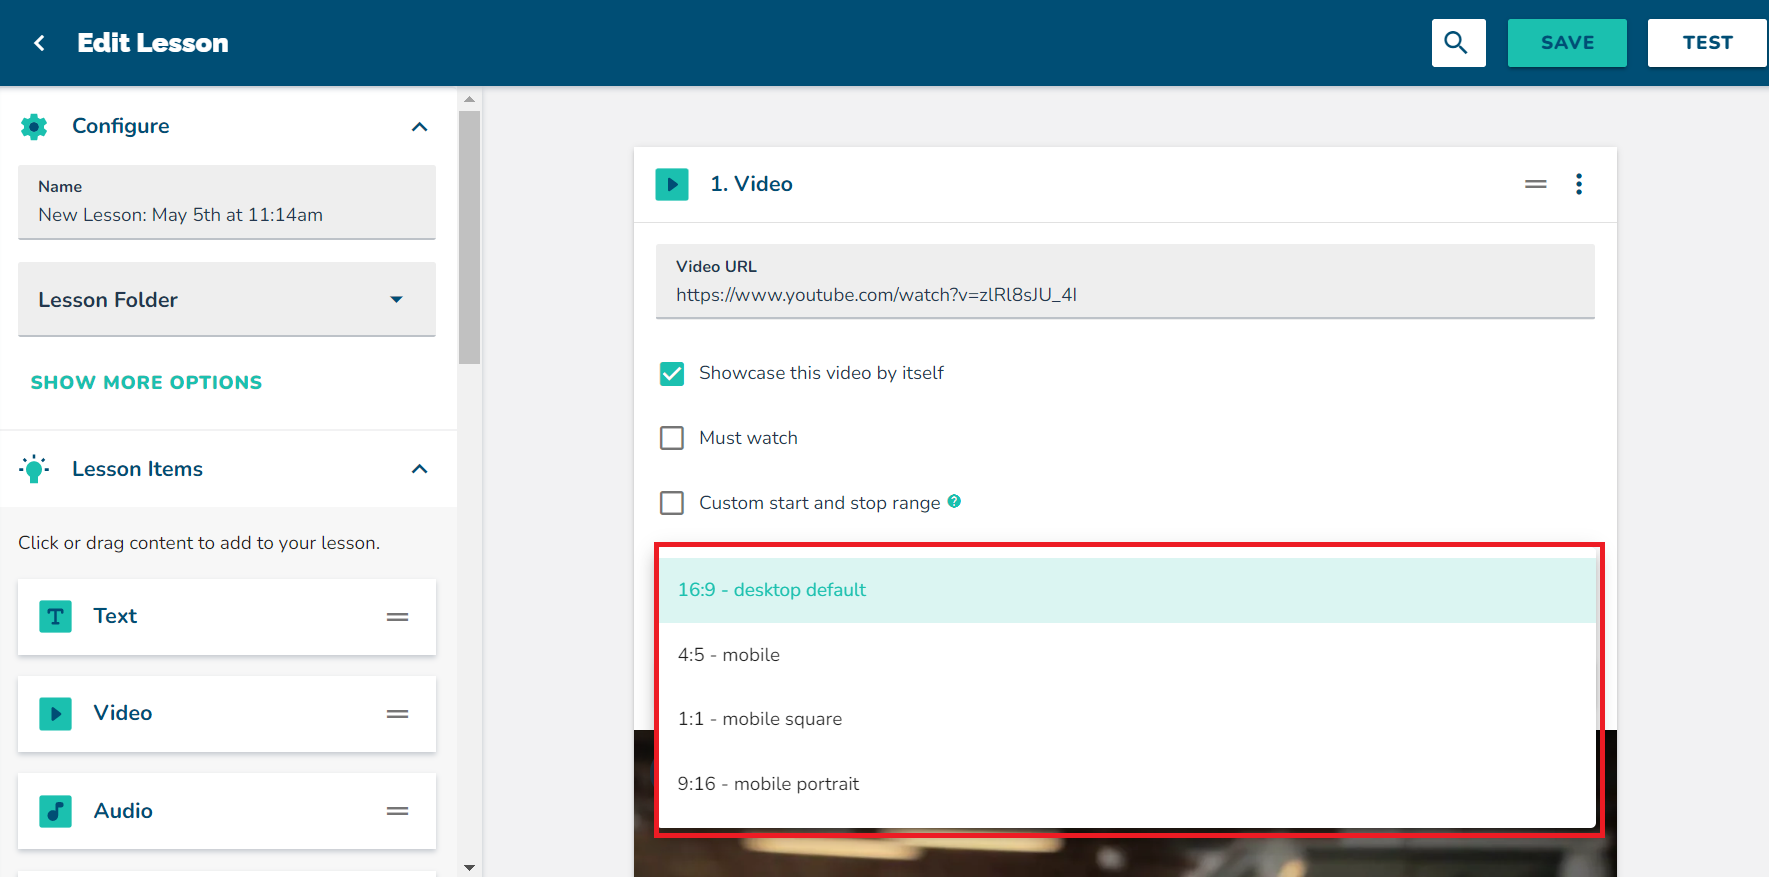Click the Audio item music note icon
The width and height of the screenshot is (1769, 877).
pos(55,811)
